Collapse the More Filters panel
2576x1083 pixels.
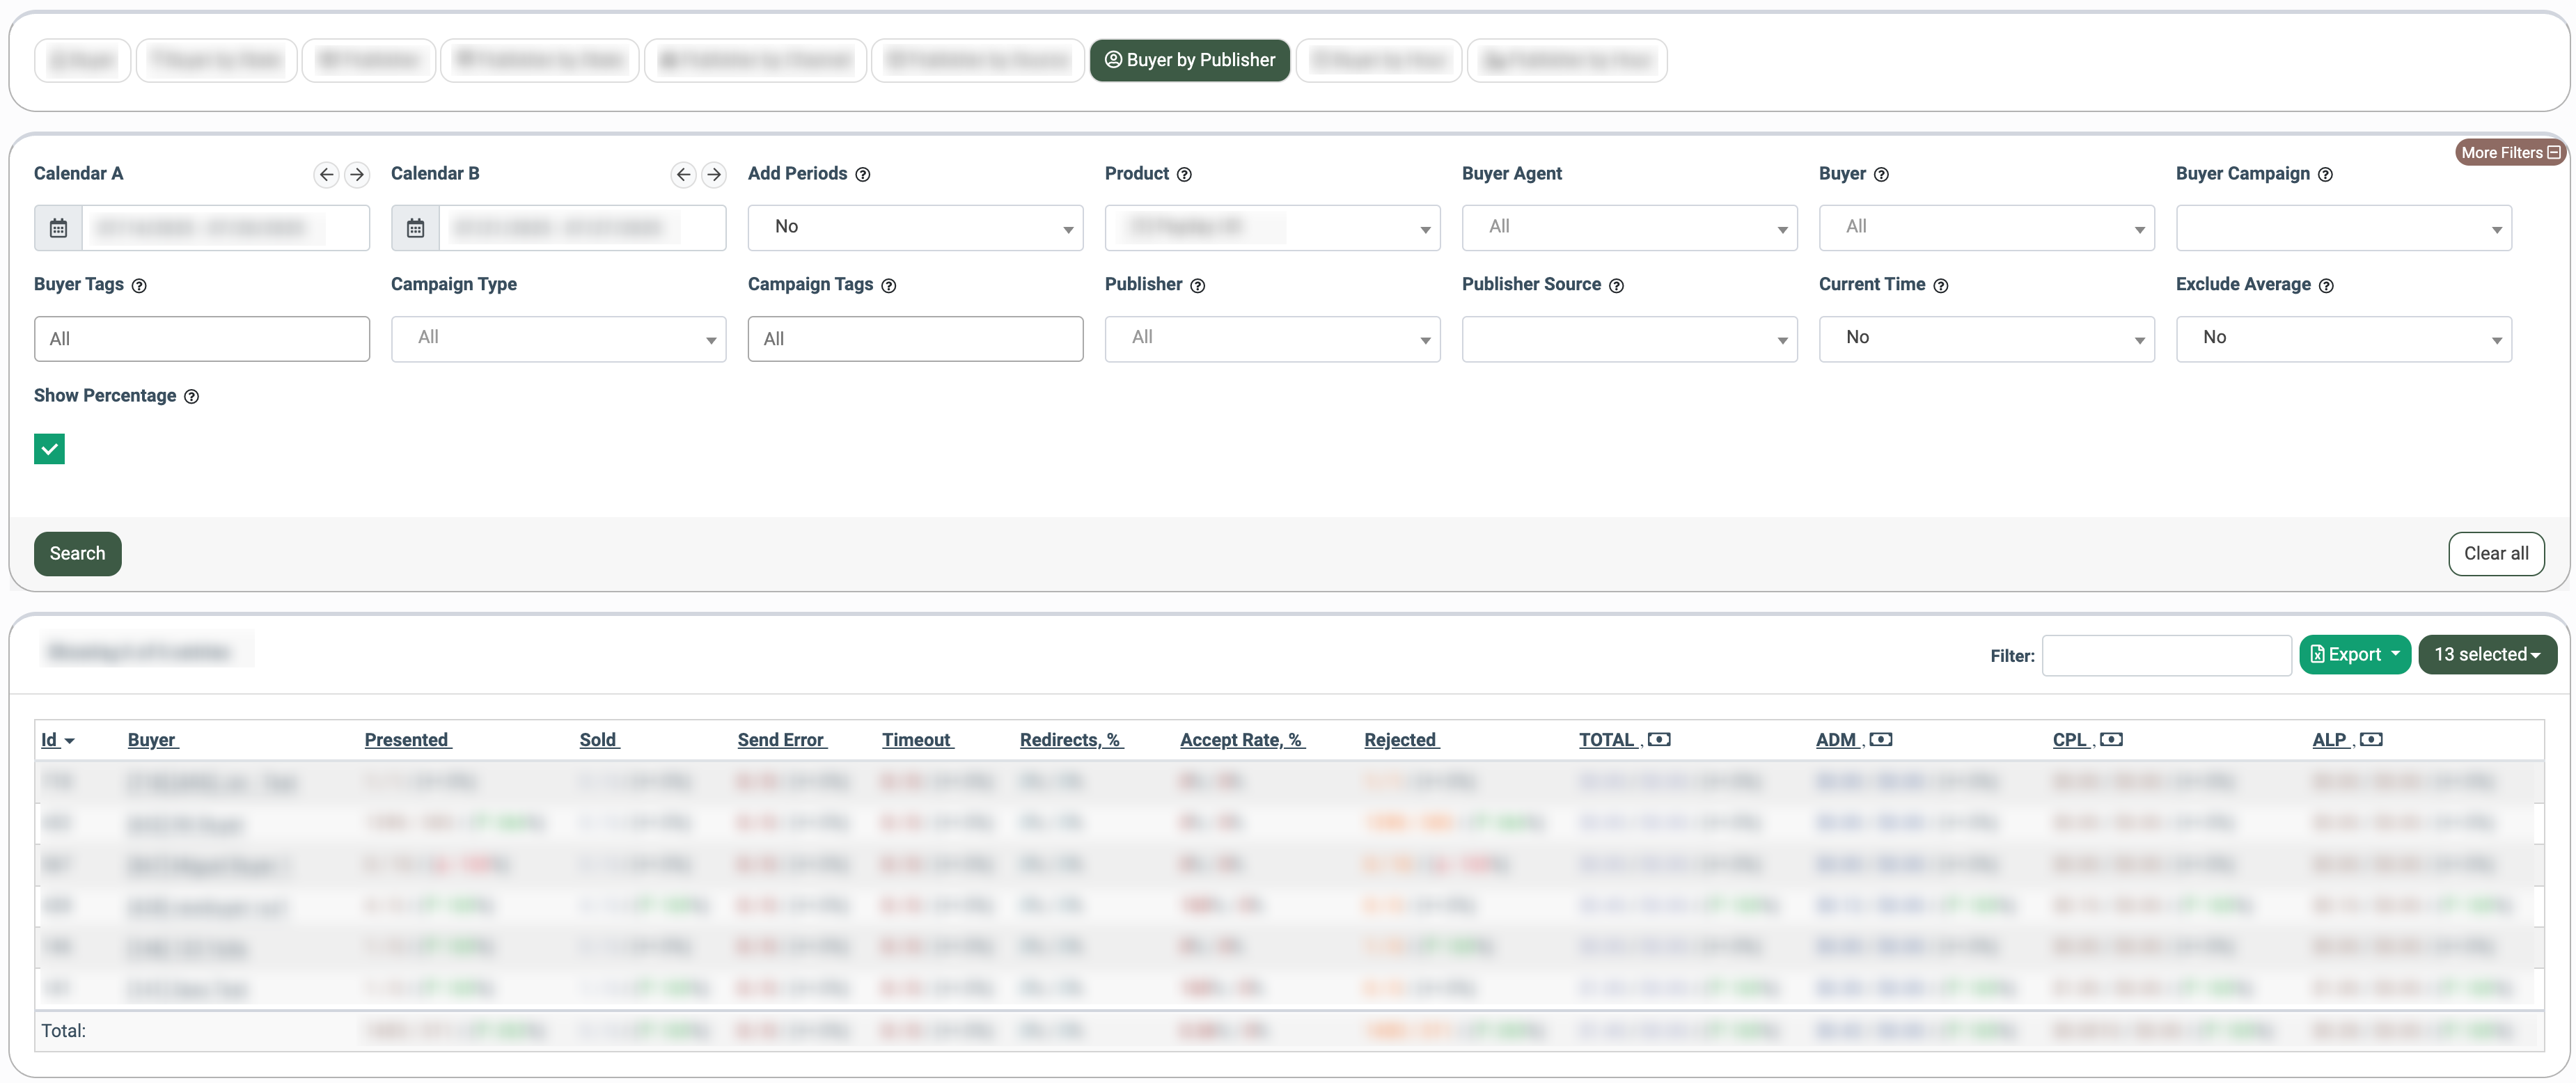coord(2510,153)
